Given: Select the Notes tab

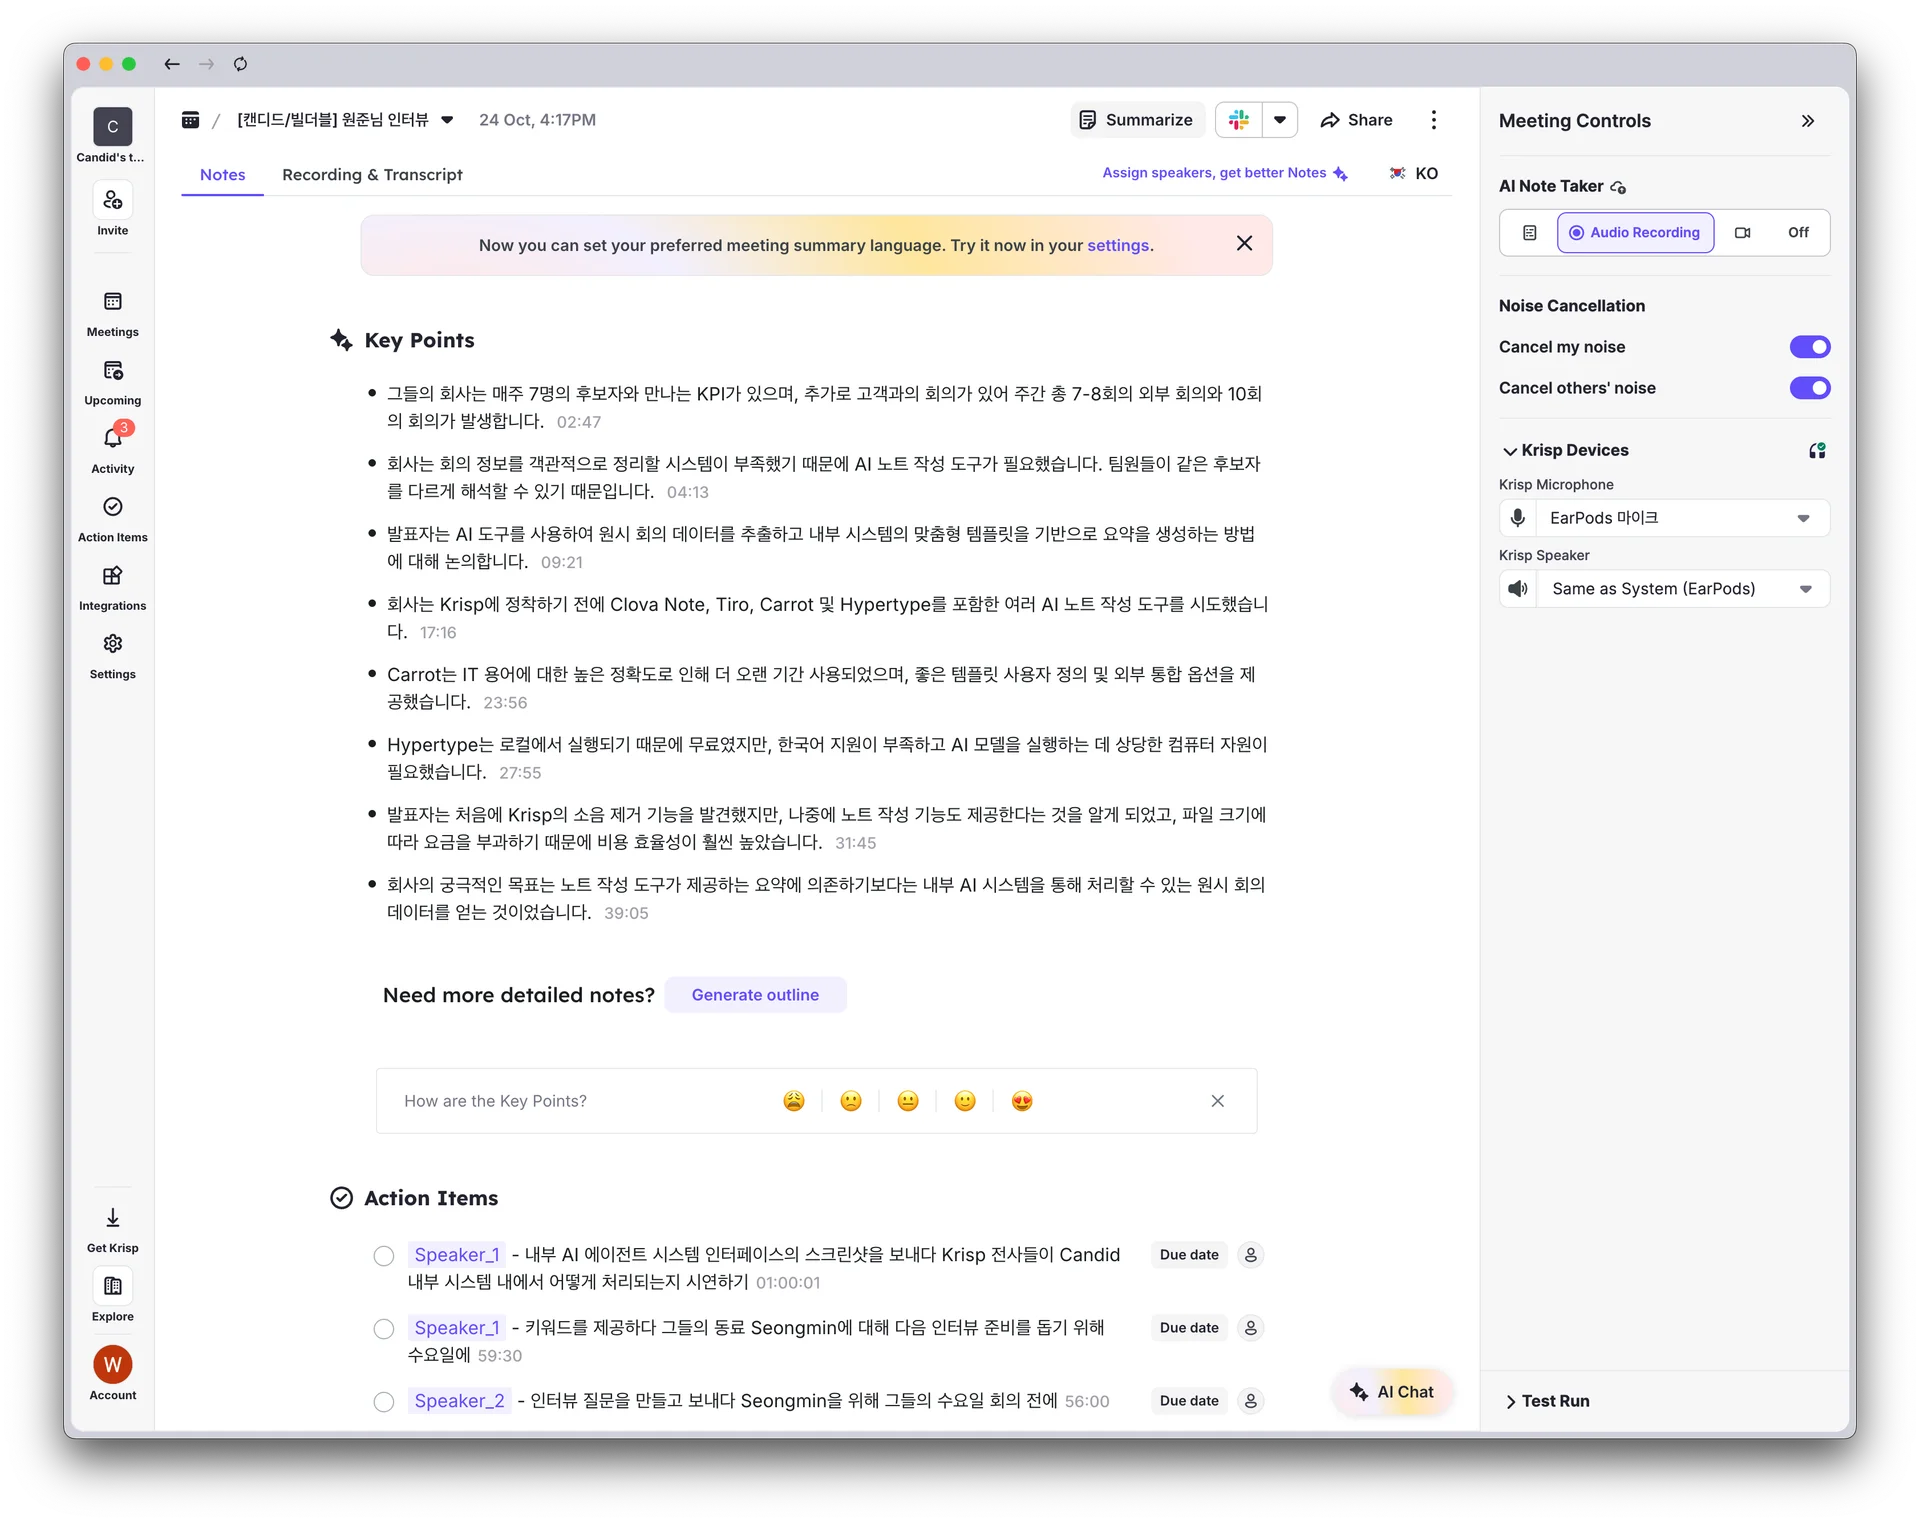Looking at the screenshot, I should [222, 174].
